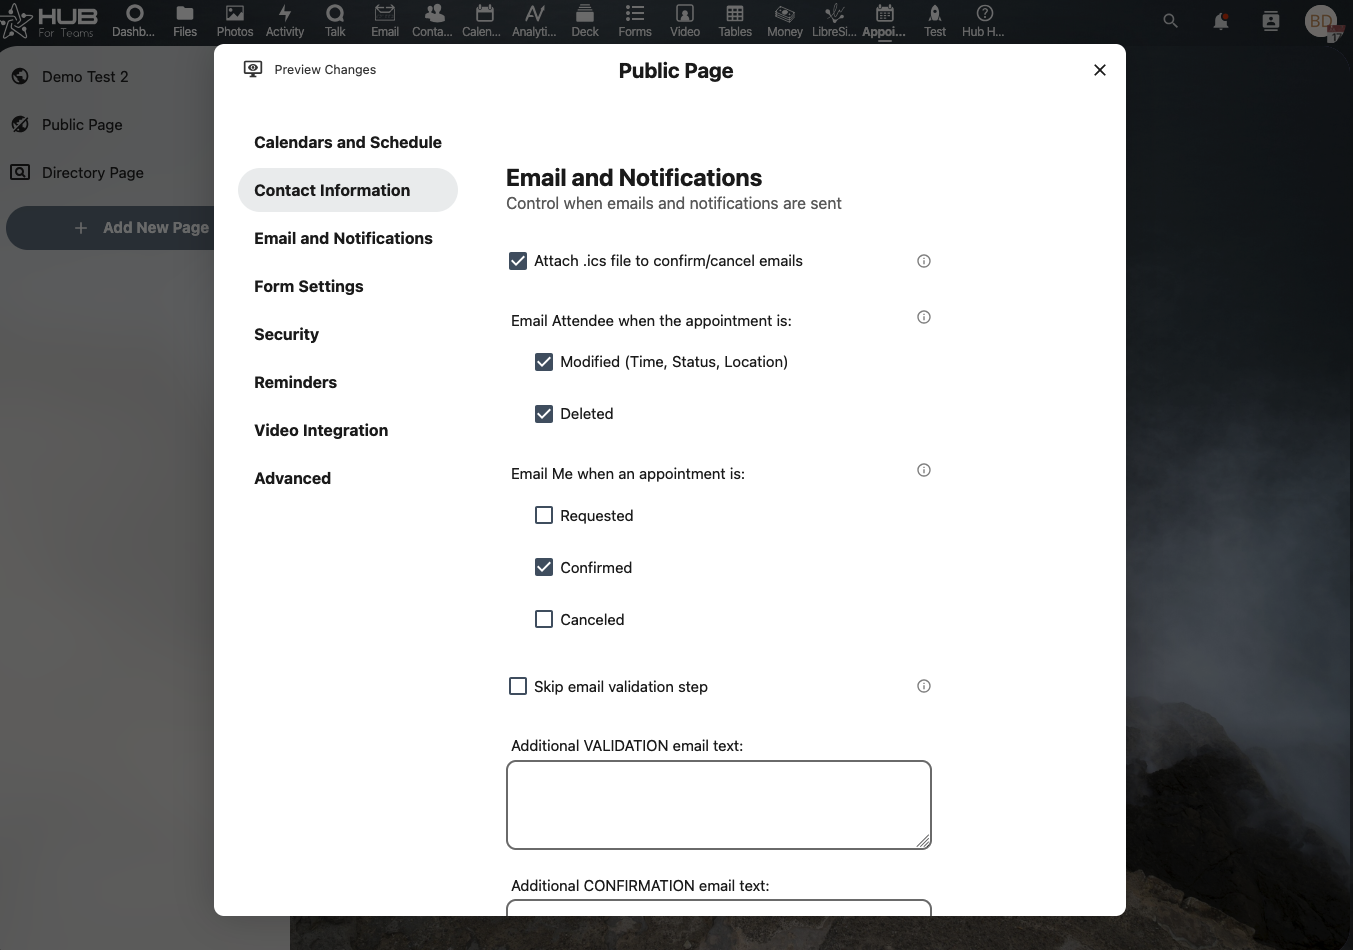Viewport: 1353px width, 950px height.
Task: Click the Additional CONFIRMATION email text field
Action: click(x=719, y=908)
